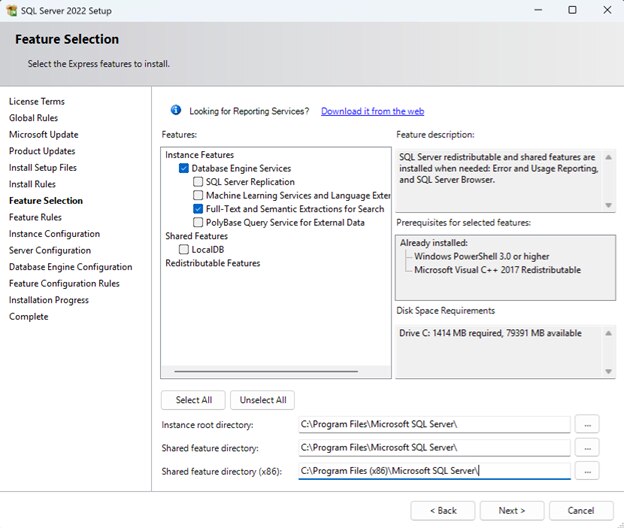Browse for Shared feature directory
The height and width of the screenshot is (528, 624).
[x=587, y=448]
